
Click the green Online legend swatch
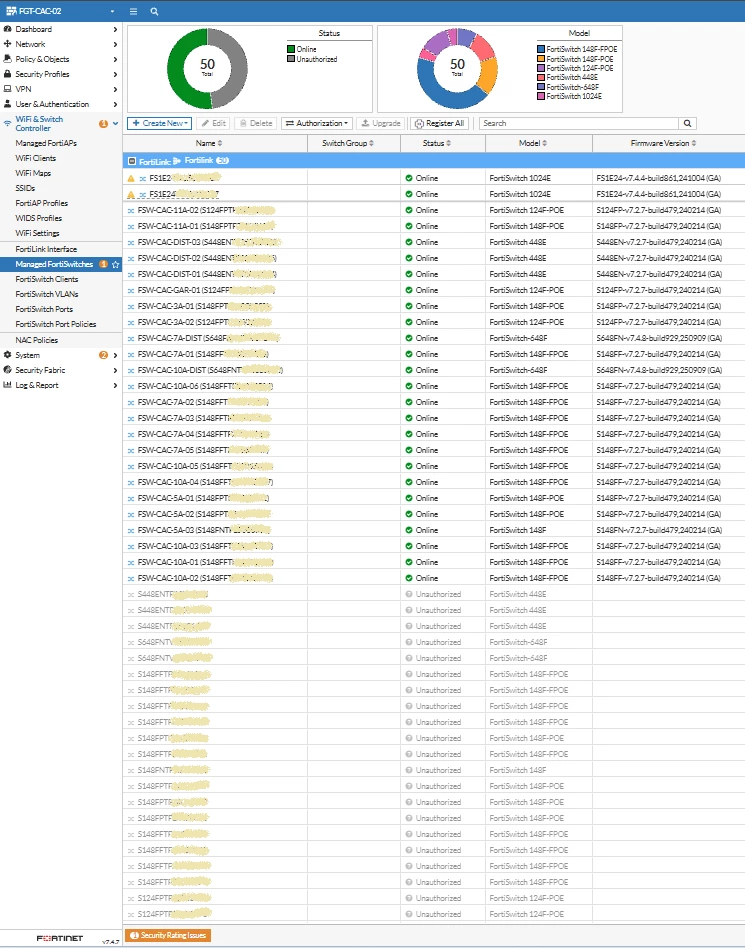click(x=291, y=50)
